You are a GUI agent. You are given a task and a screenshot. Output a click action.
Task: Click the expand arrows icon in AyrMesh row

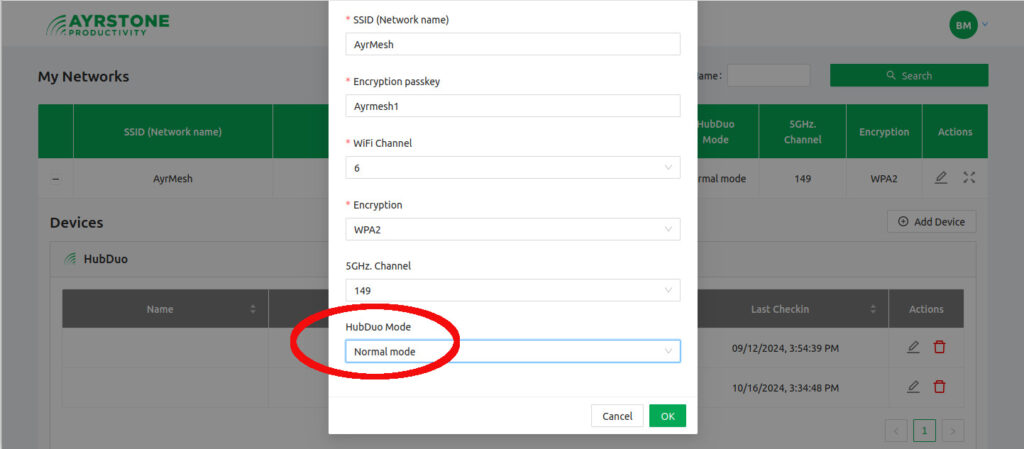coord(968,178)
